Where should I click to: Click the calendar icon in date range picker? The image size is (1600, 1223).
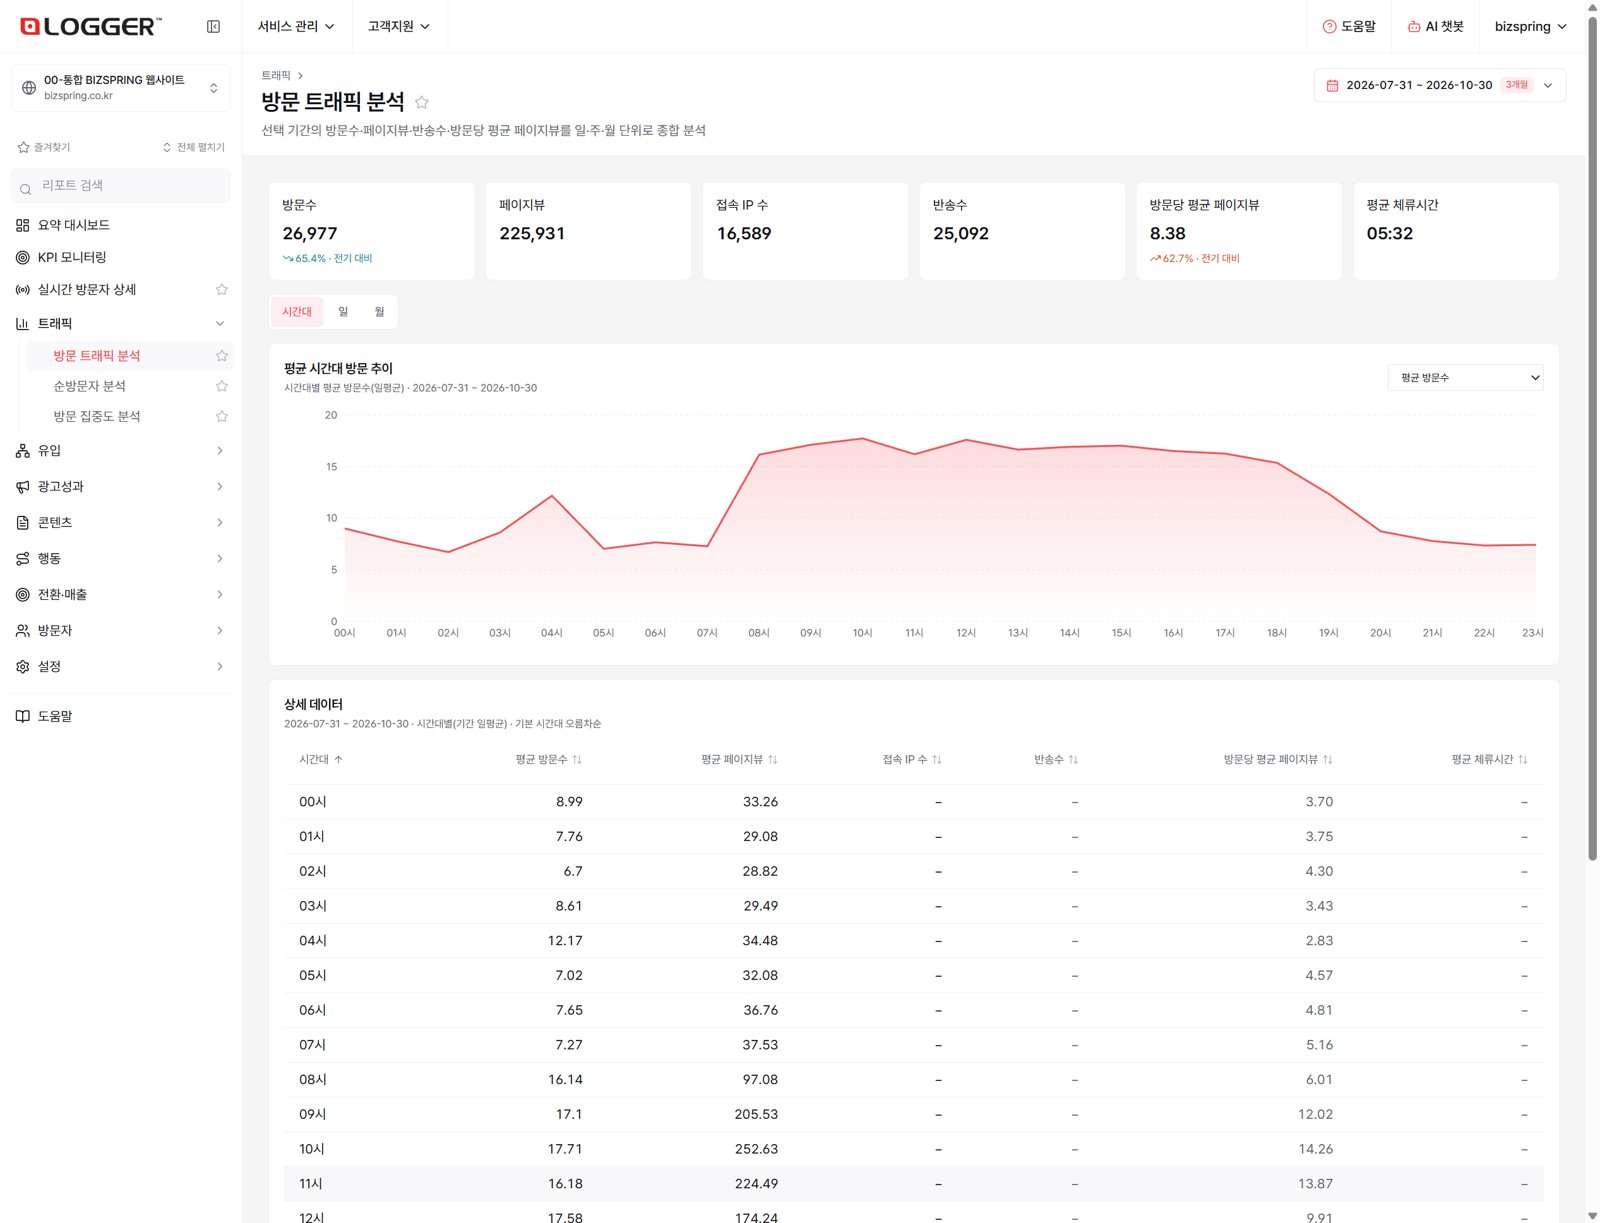point(1332,86)
